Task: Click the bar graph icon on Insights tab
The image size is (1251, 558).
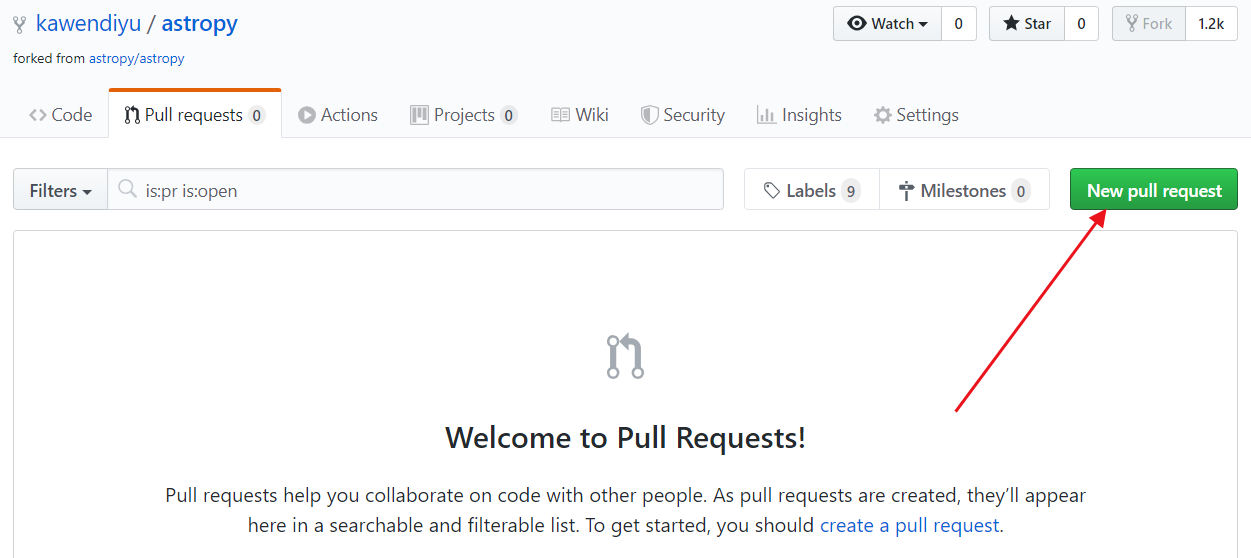Action: pos(767,115)
